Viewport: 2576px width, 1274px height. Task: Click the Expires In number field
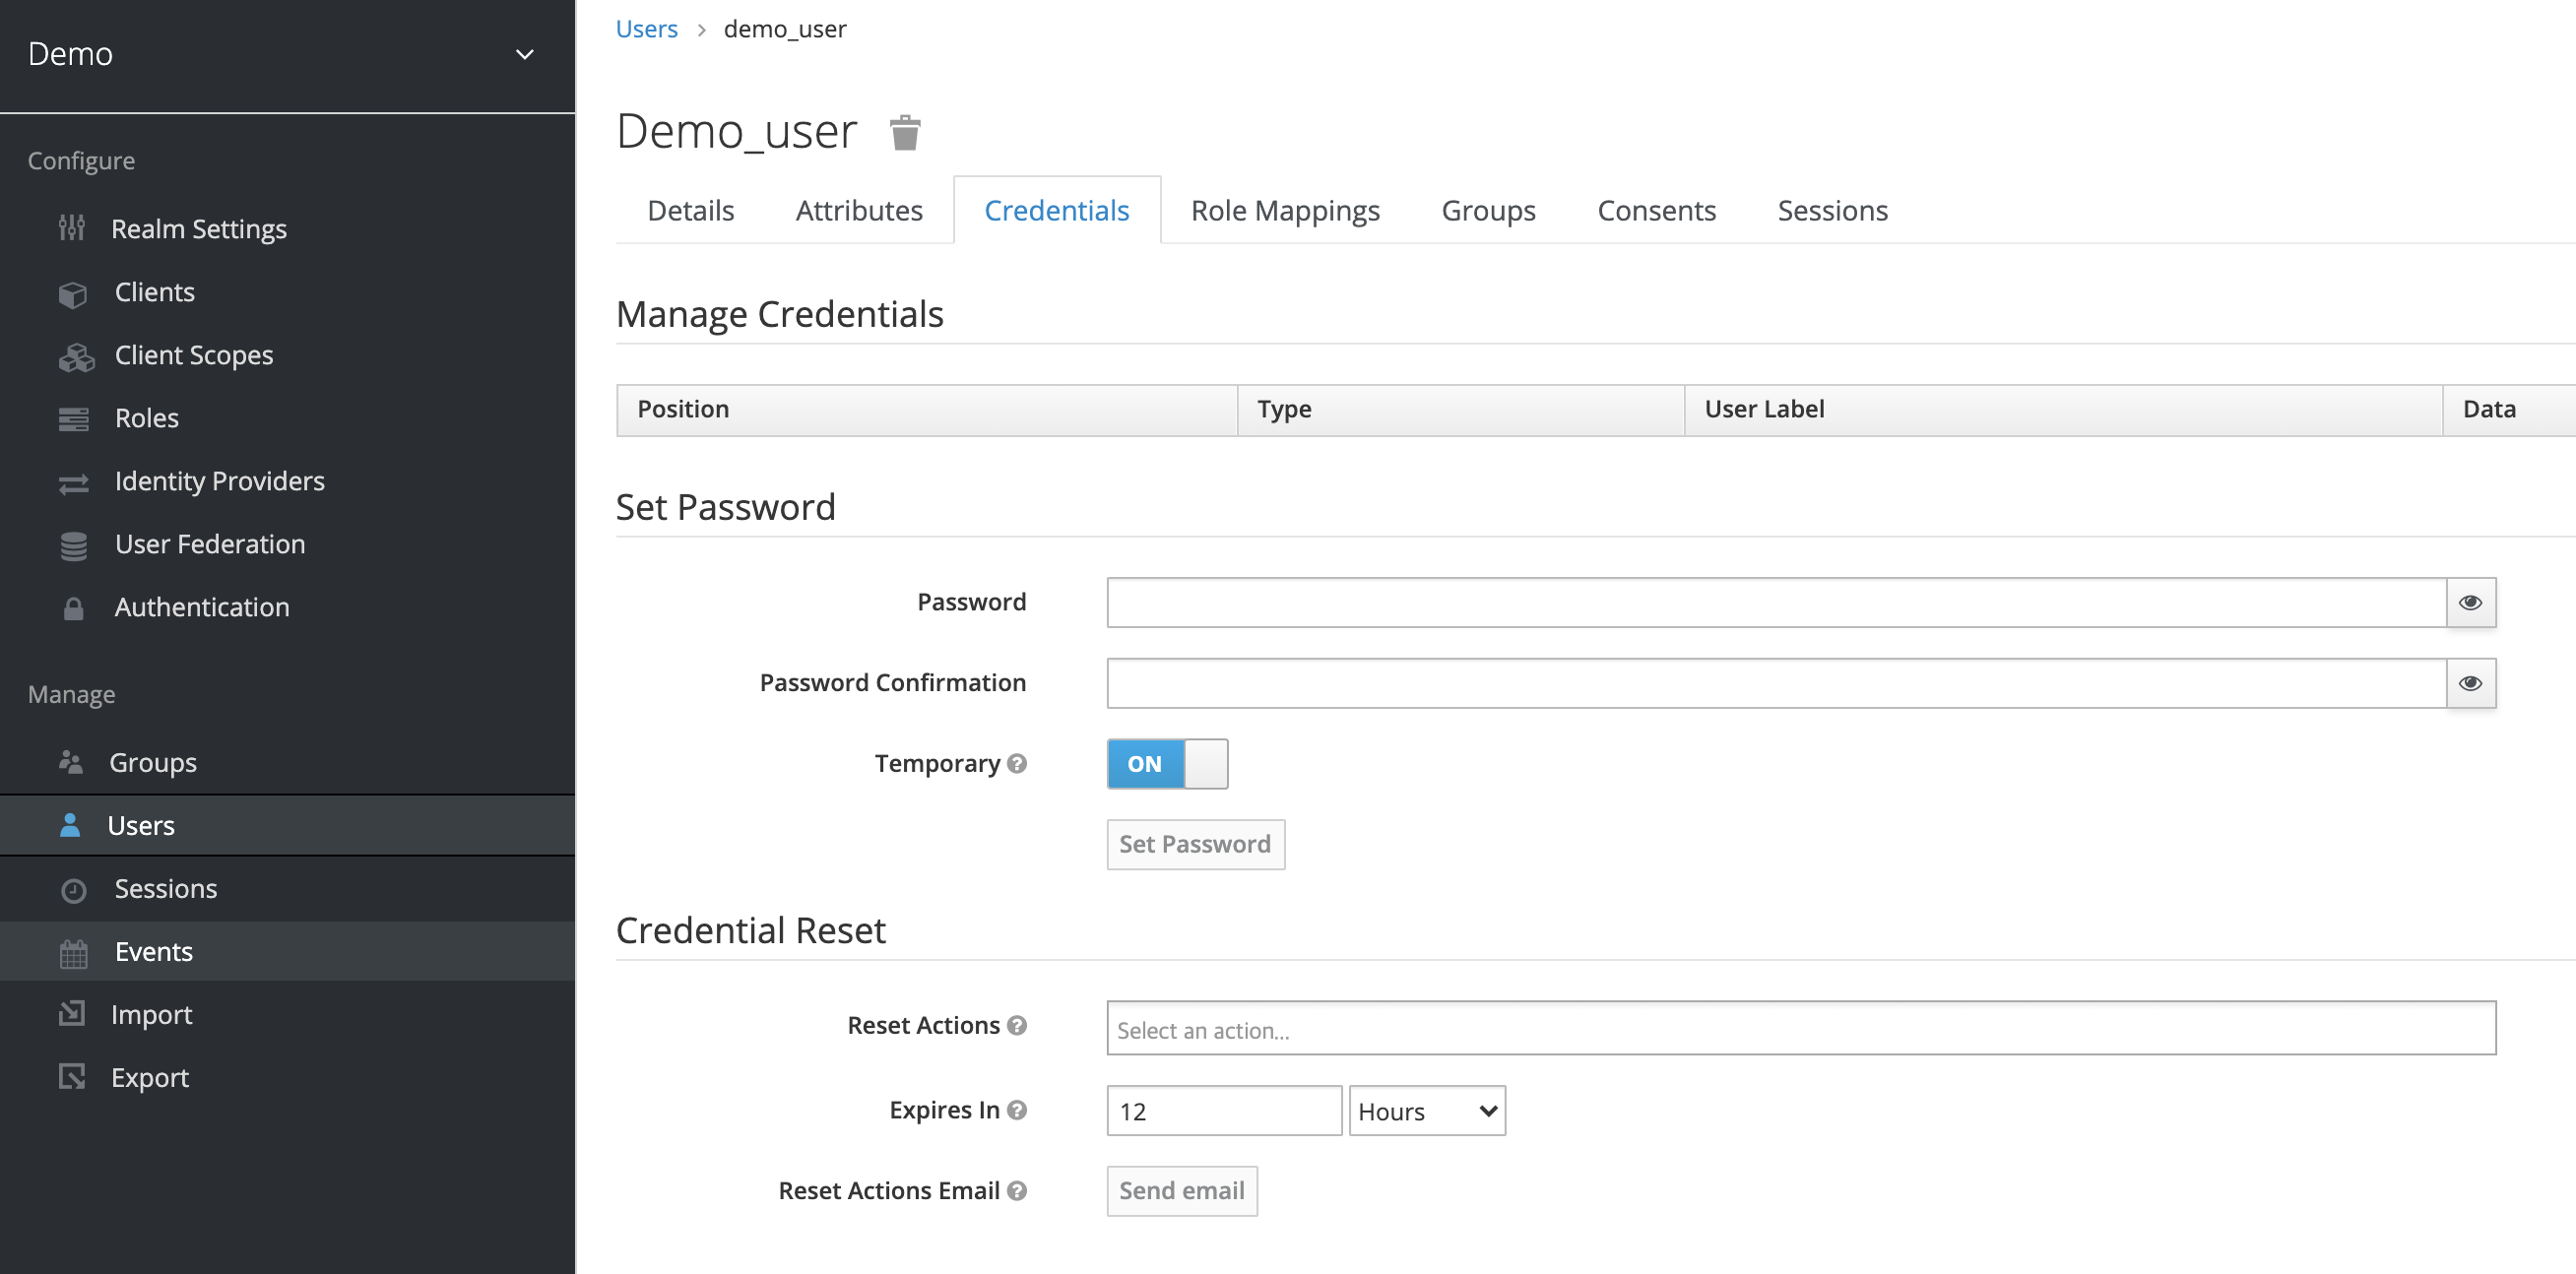pos(1223,1111)
